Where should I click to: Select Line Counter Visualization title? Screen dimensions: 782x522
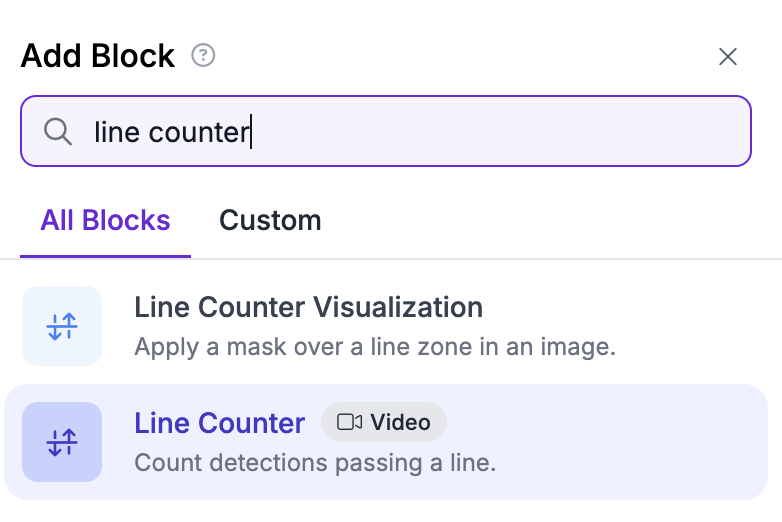(309, 307)
